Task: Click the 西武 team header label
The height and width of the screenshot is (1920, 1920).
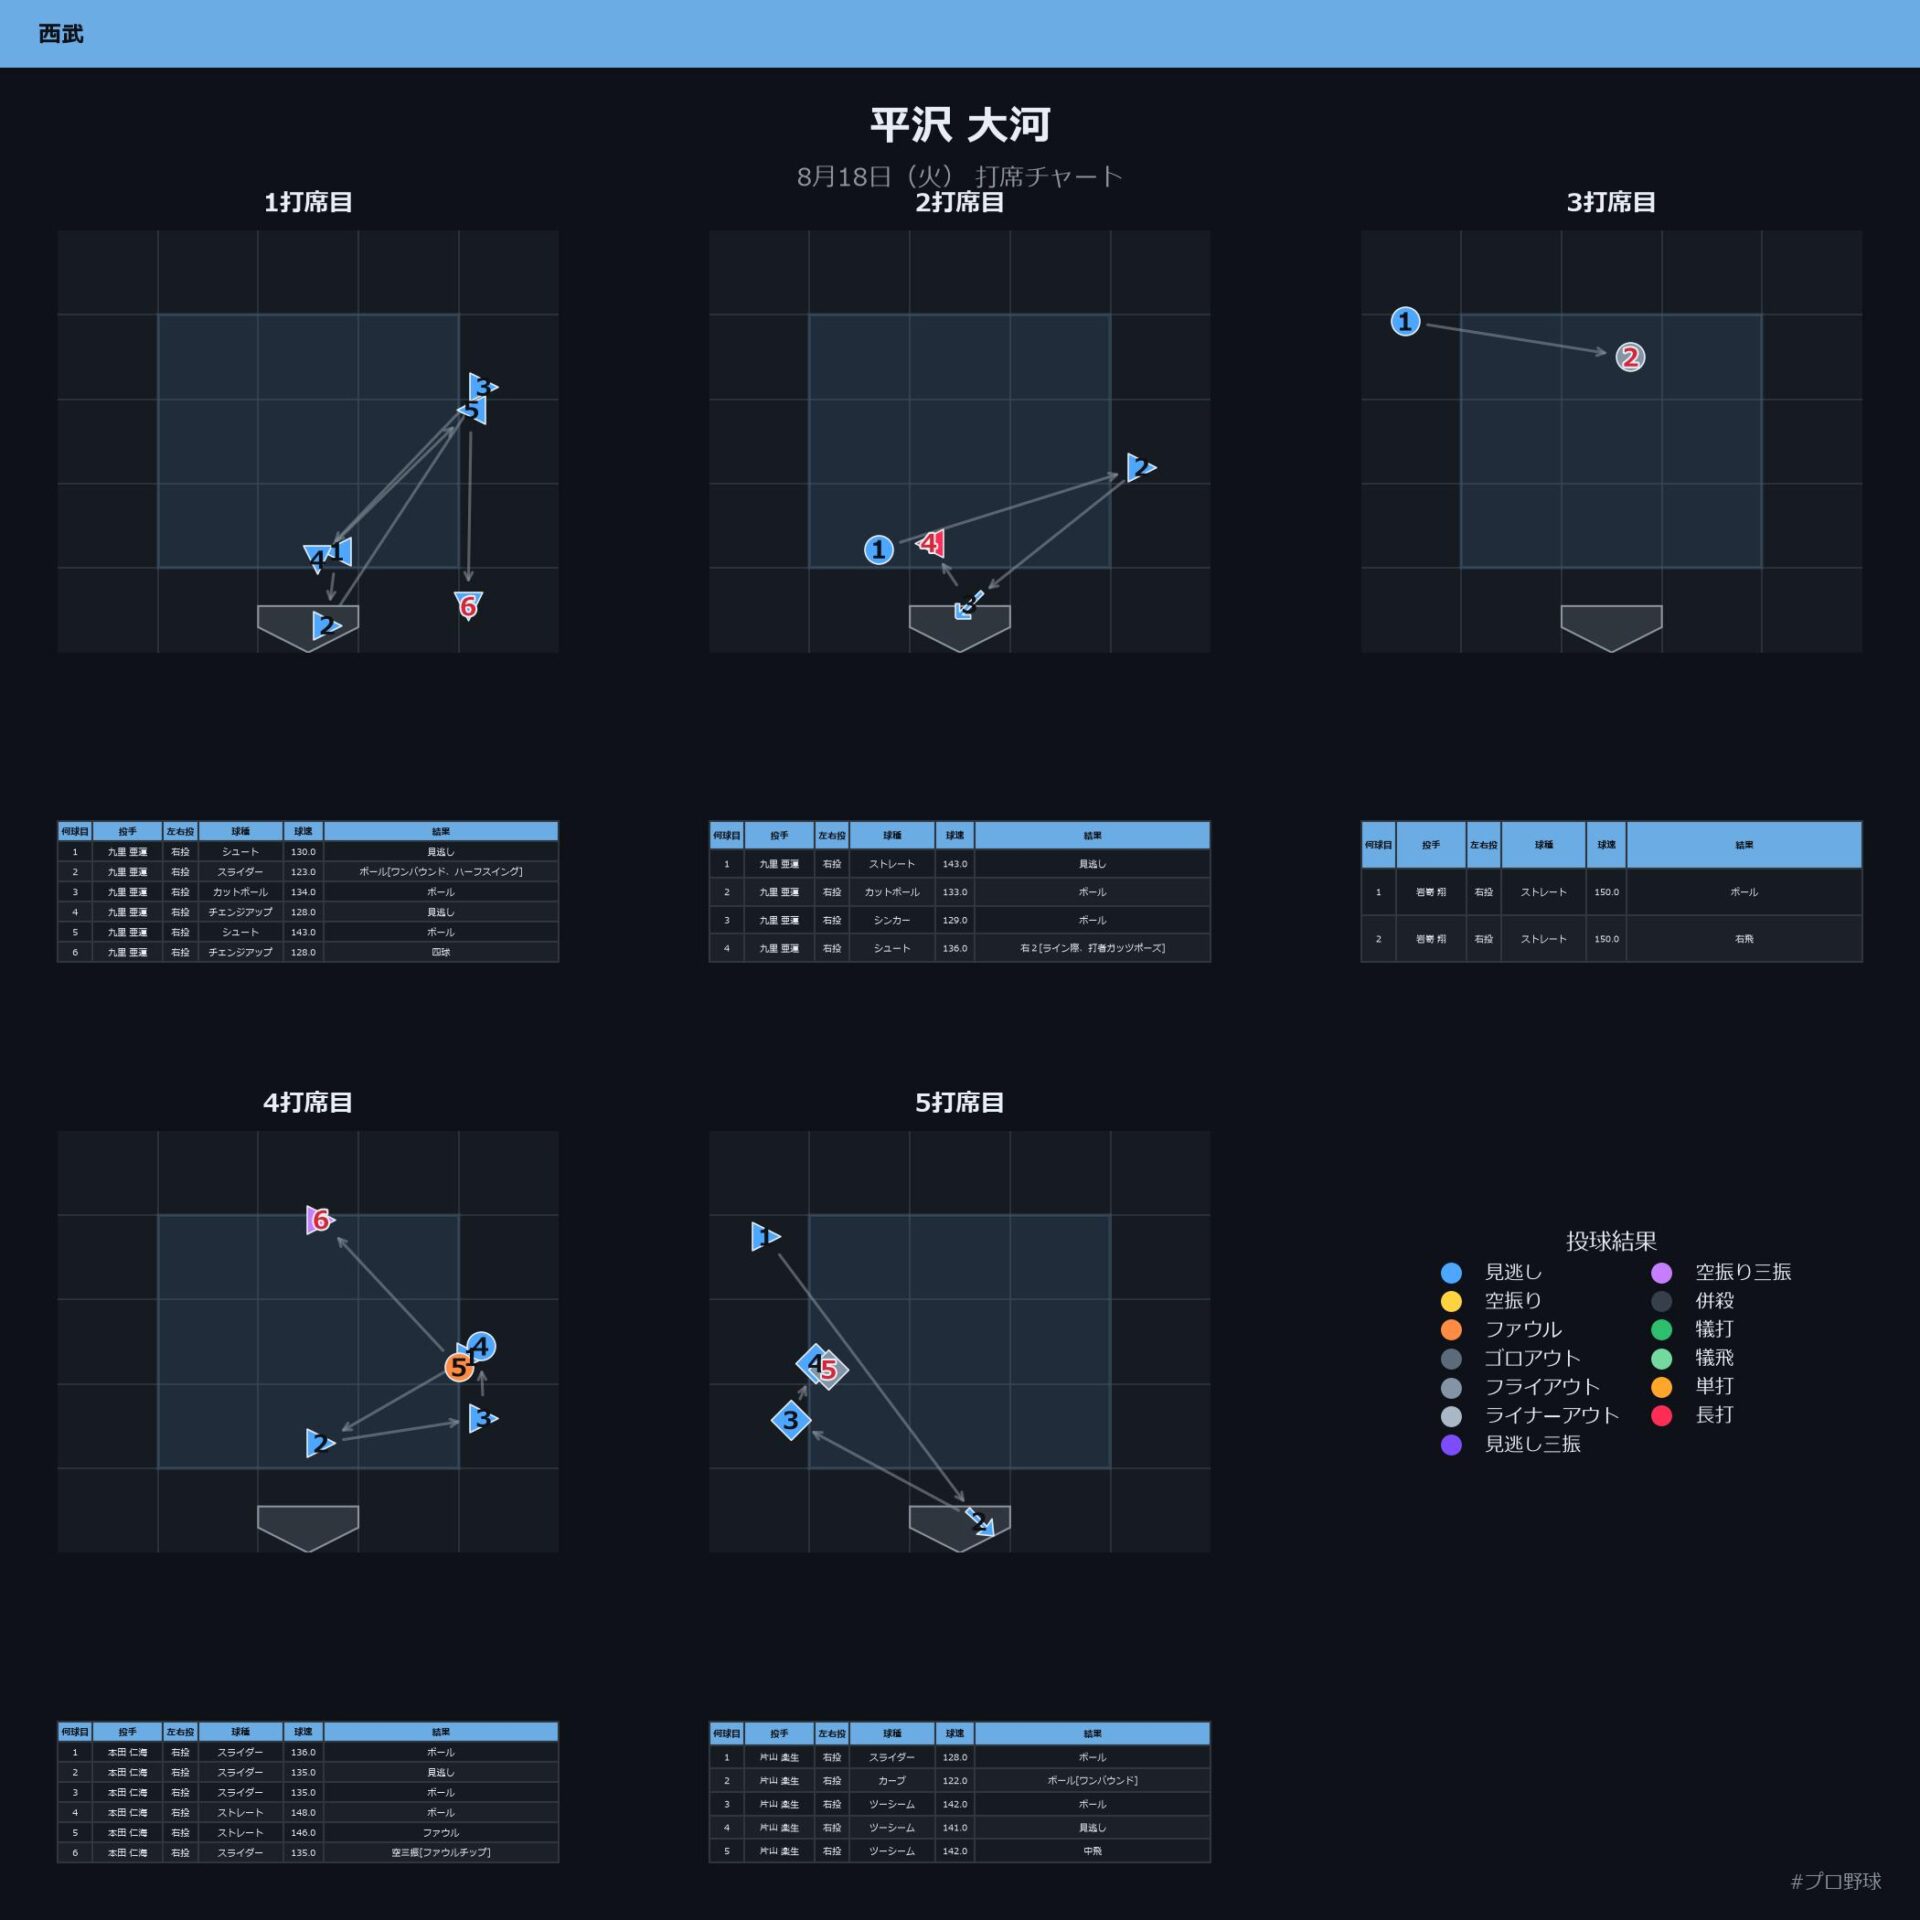Action: 61,34
